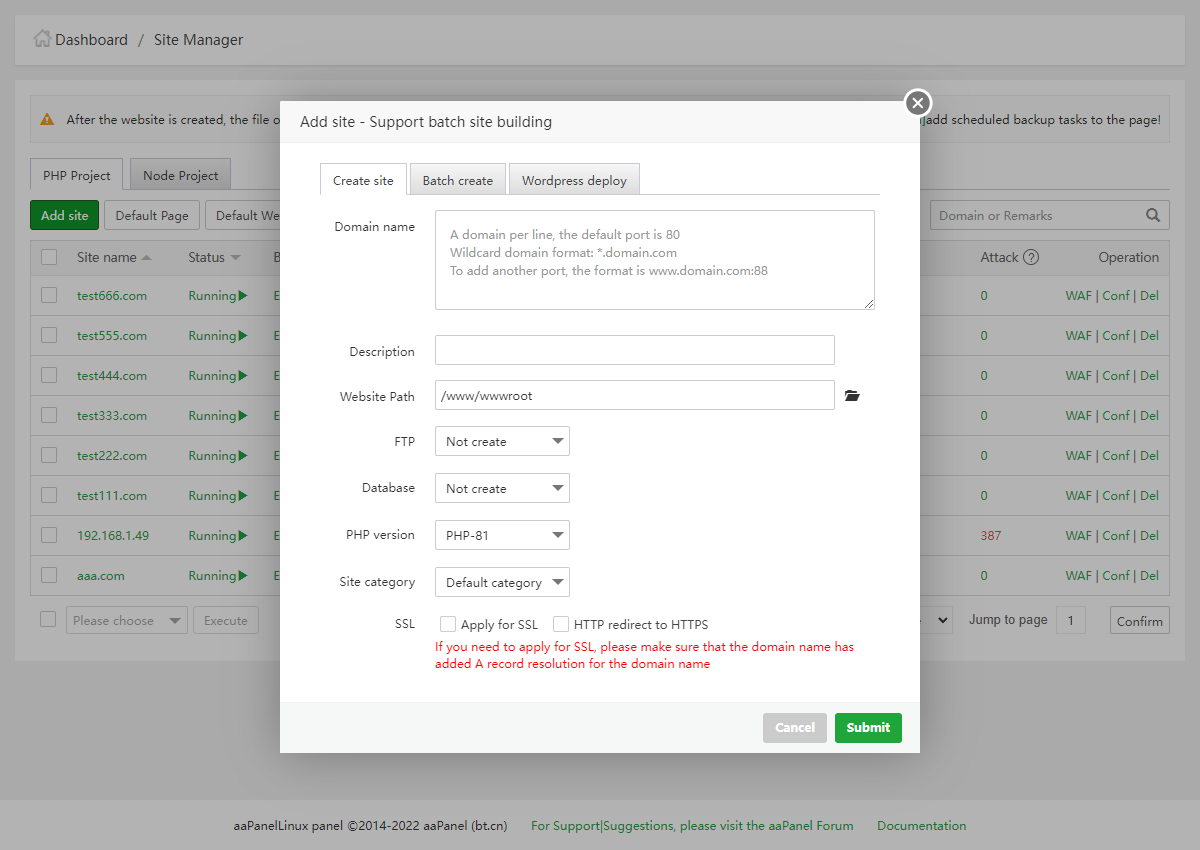This screenshot has width=1200, height=850.
Task: Click the running arrow icon for test666.com
Action: [x=244, y=296]
